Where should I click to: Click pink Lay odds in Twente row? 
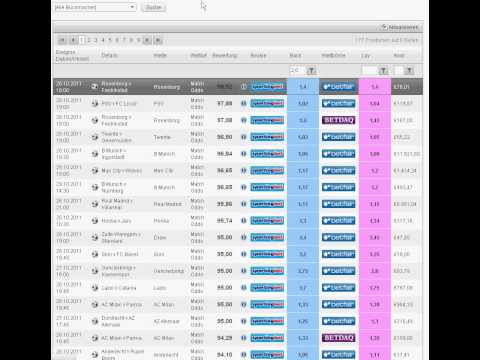pos(375,137)
